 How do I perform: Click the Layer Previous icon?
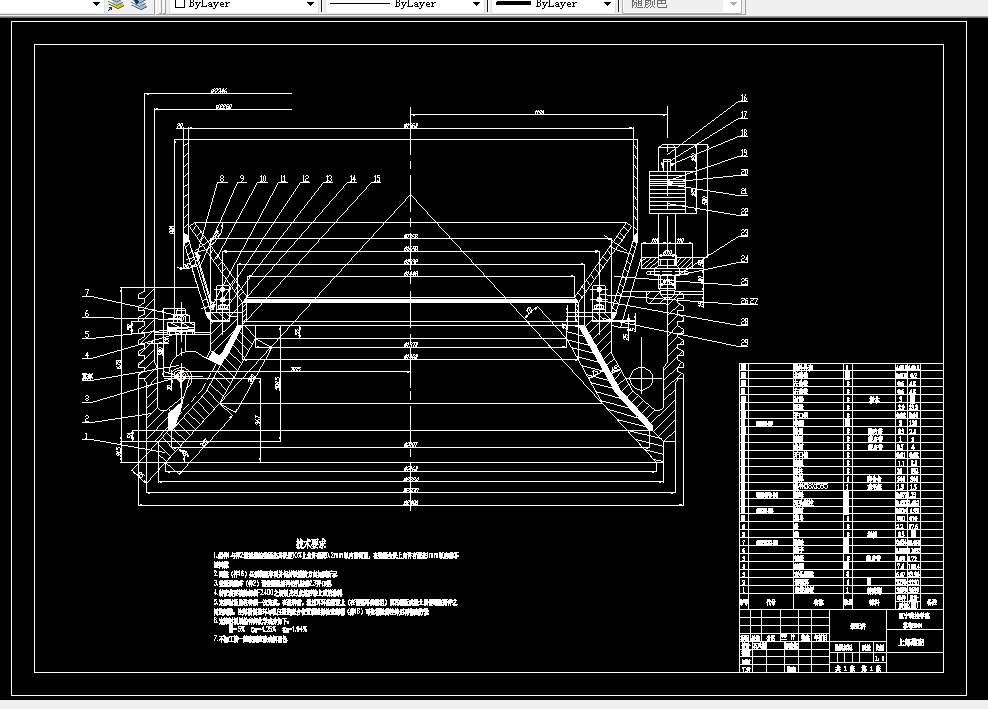pyautogui.click(x=139, y=5)
